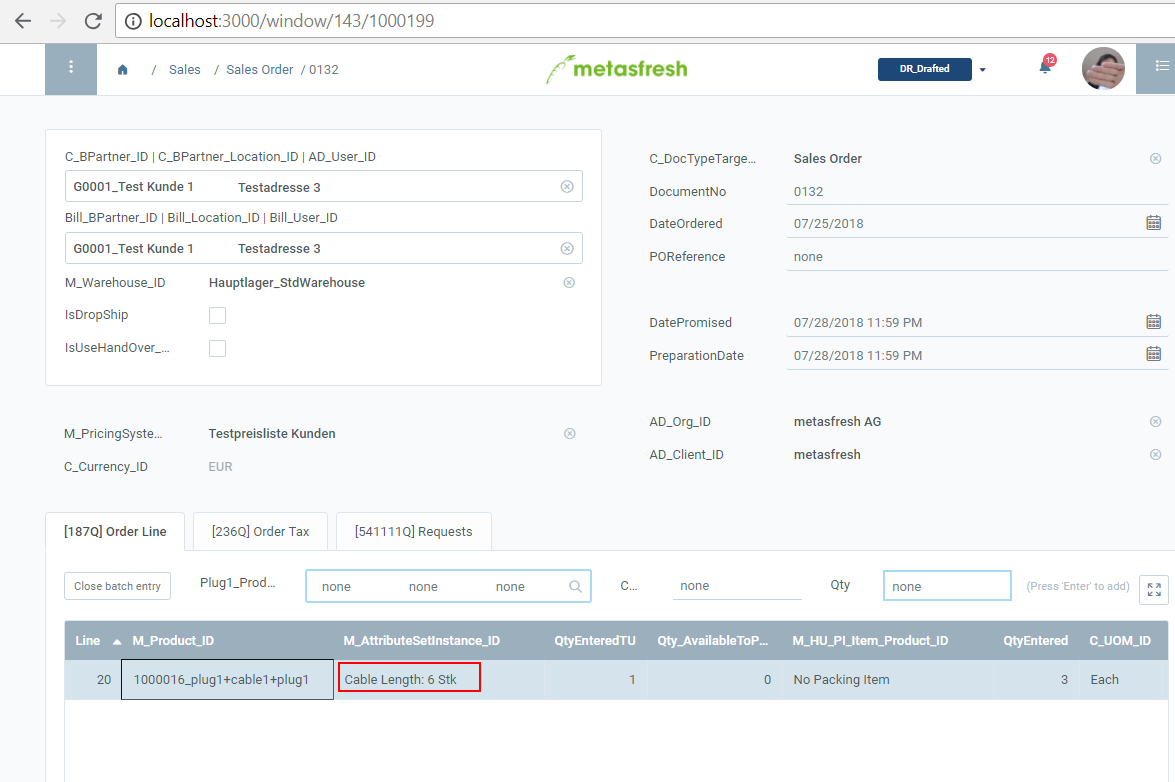Open the notifications bell
The width and height of the screenshot is (1175, 782).
pyautogui.click(x=1045, y=67)
